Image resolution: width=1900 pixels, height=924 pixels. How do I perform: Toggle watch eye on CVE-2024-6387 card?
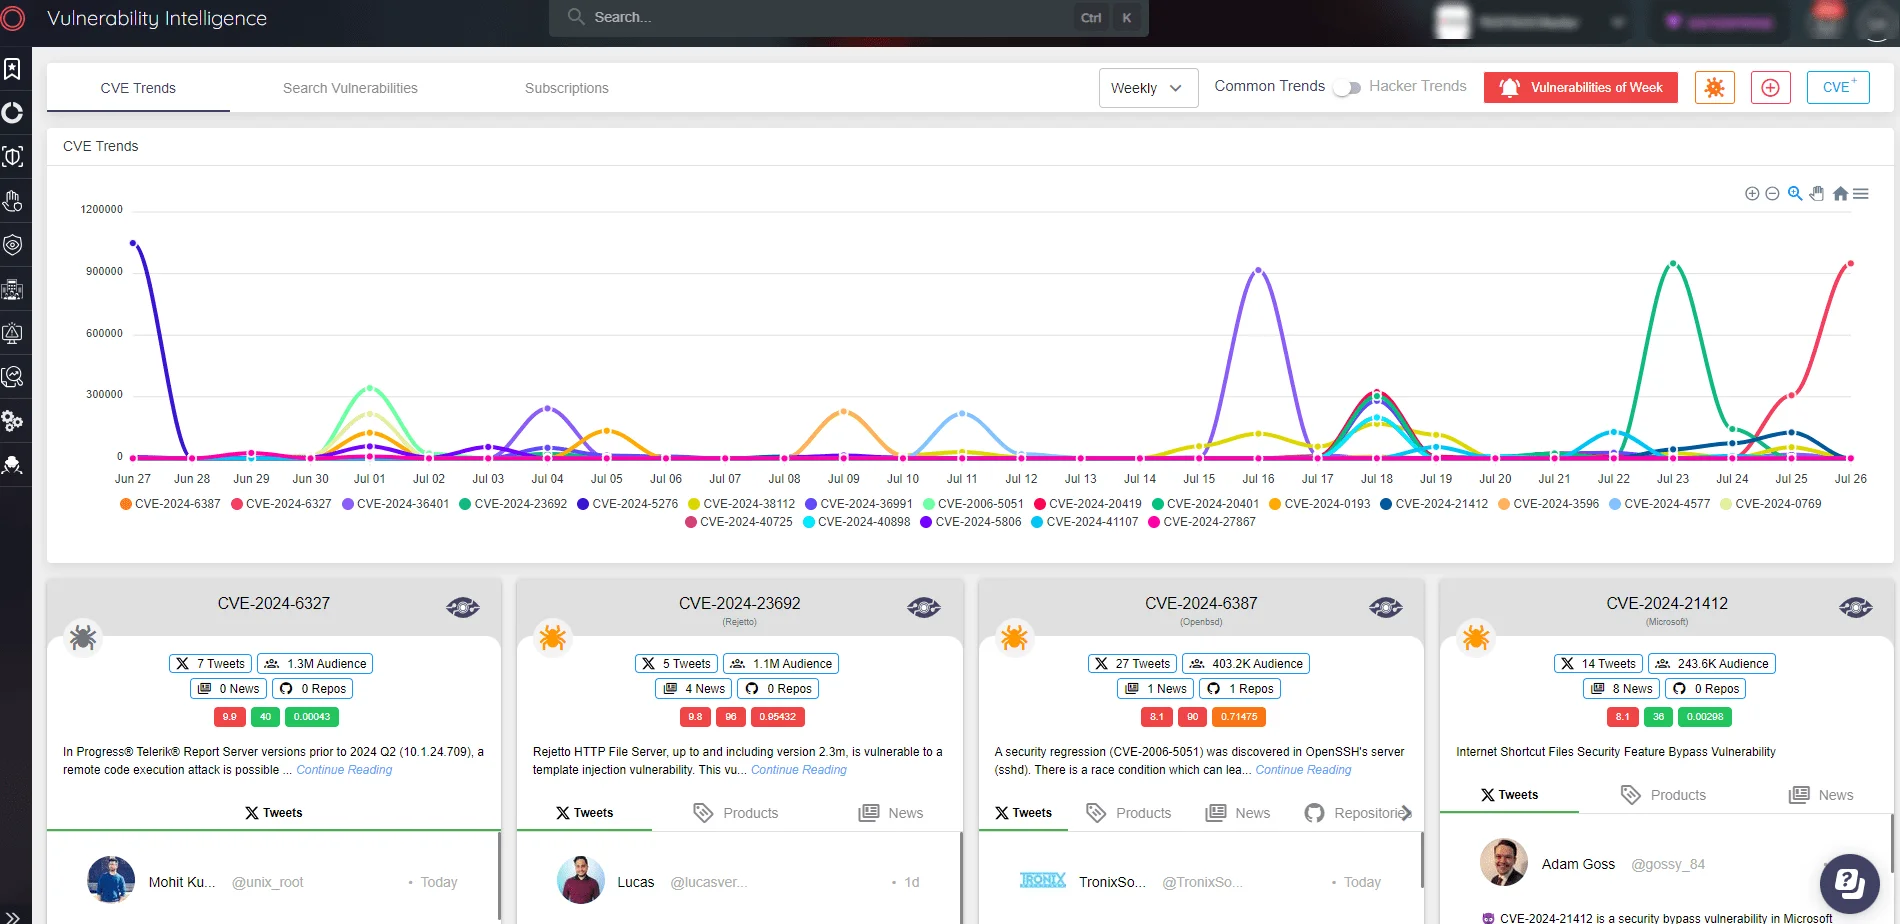[1386, 607]
